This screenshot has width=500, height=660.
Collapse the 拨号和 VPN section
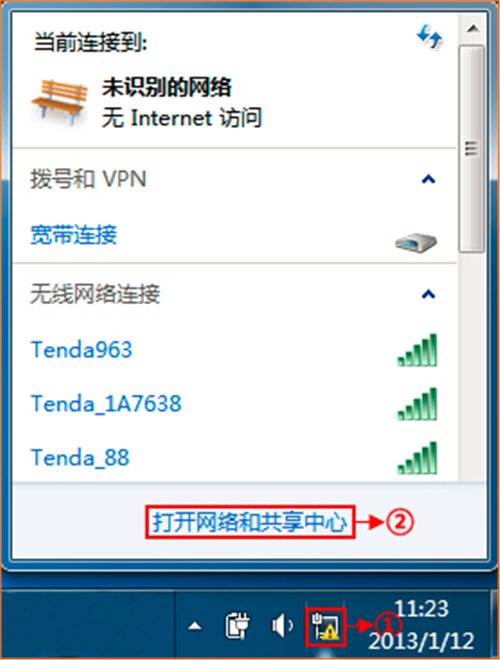428,179
